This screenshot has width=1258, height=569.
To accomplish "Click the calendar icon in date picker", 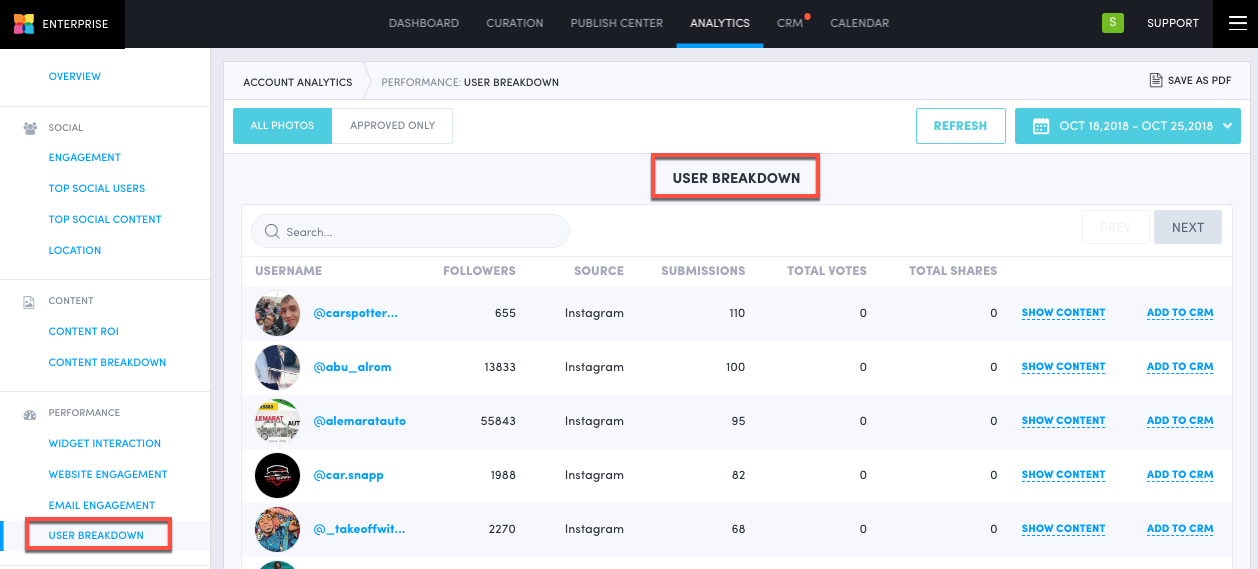I will pos(1041,126).
